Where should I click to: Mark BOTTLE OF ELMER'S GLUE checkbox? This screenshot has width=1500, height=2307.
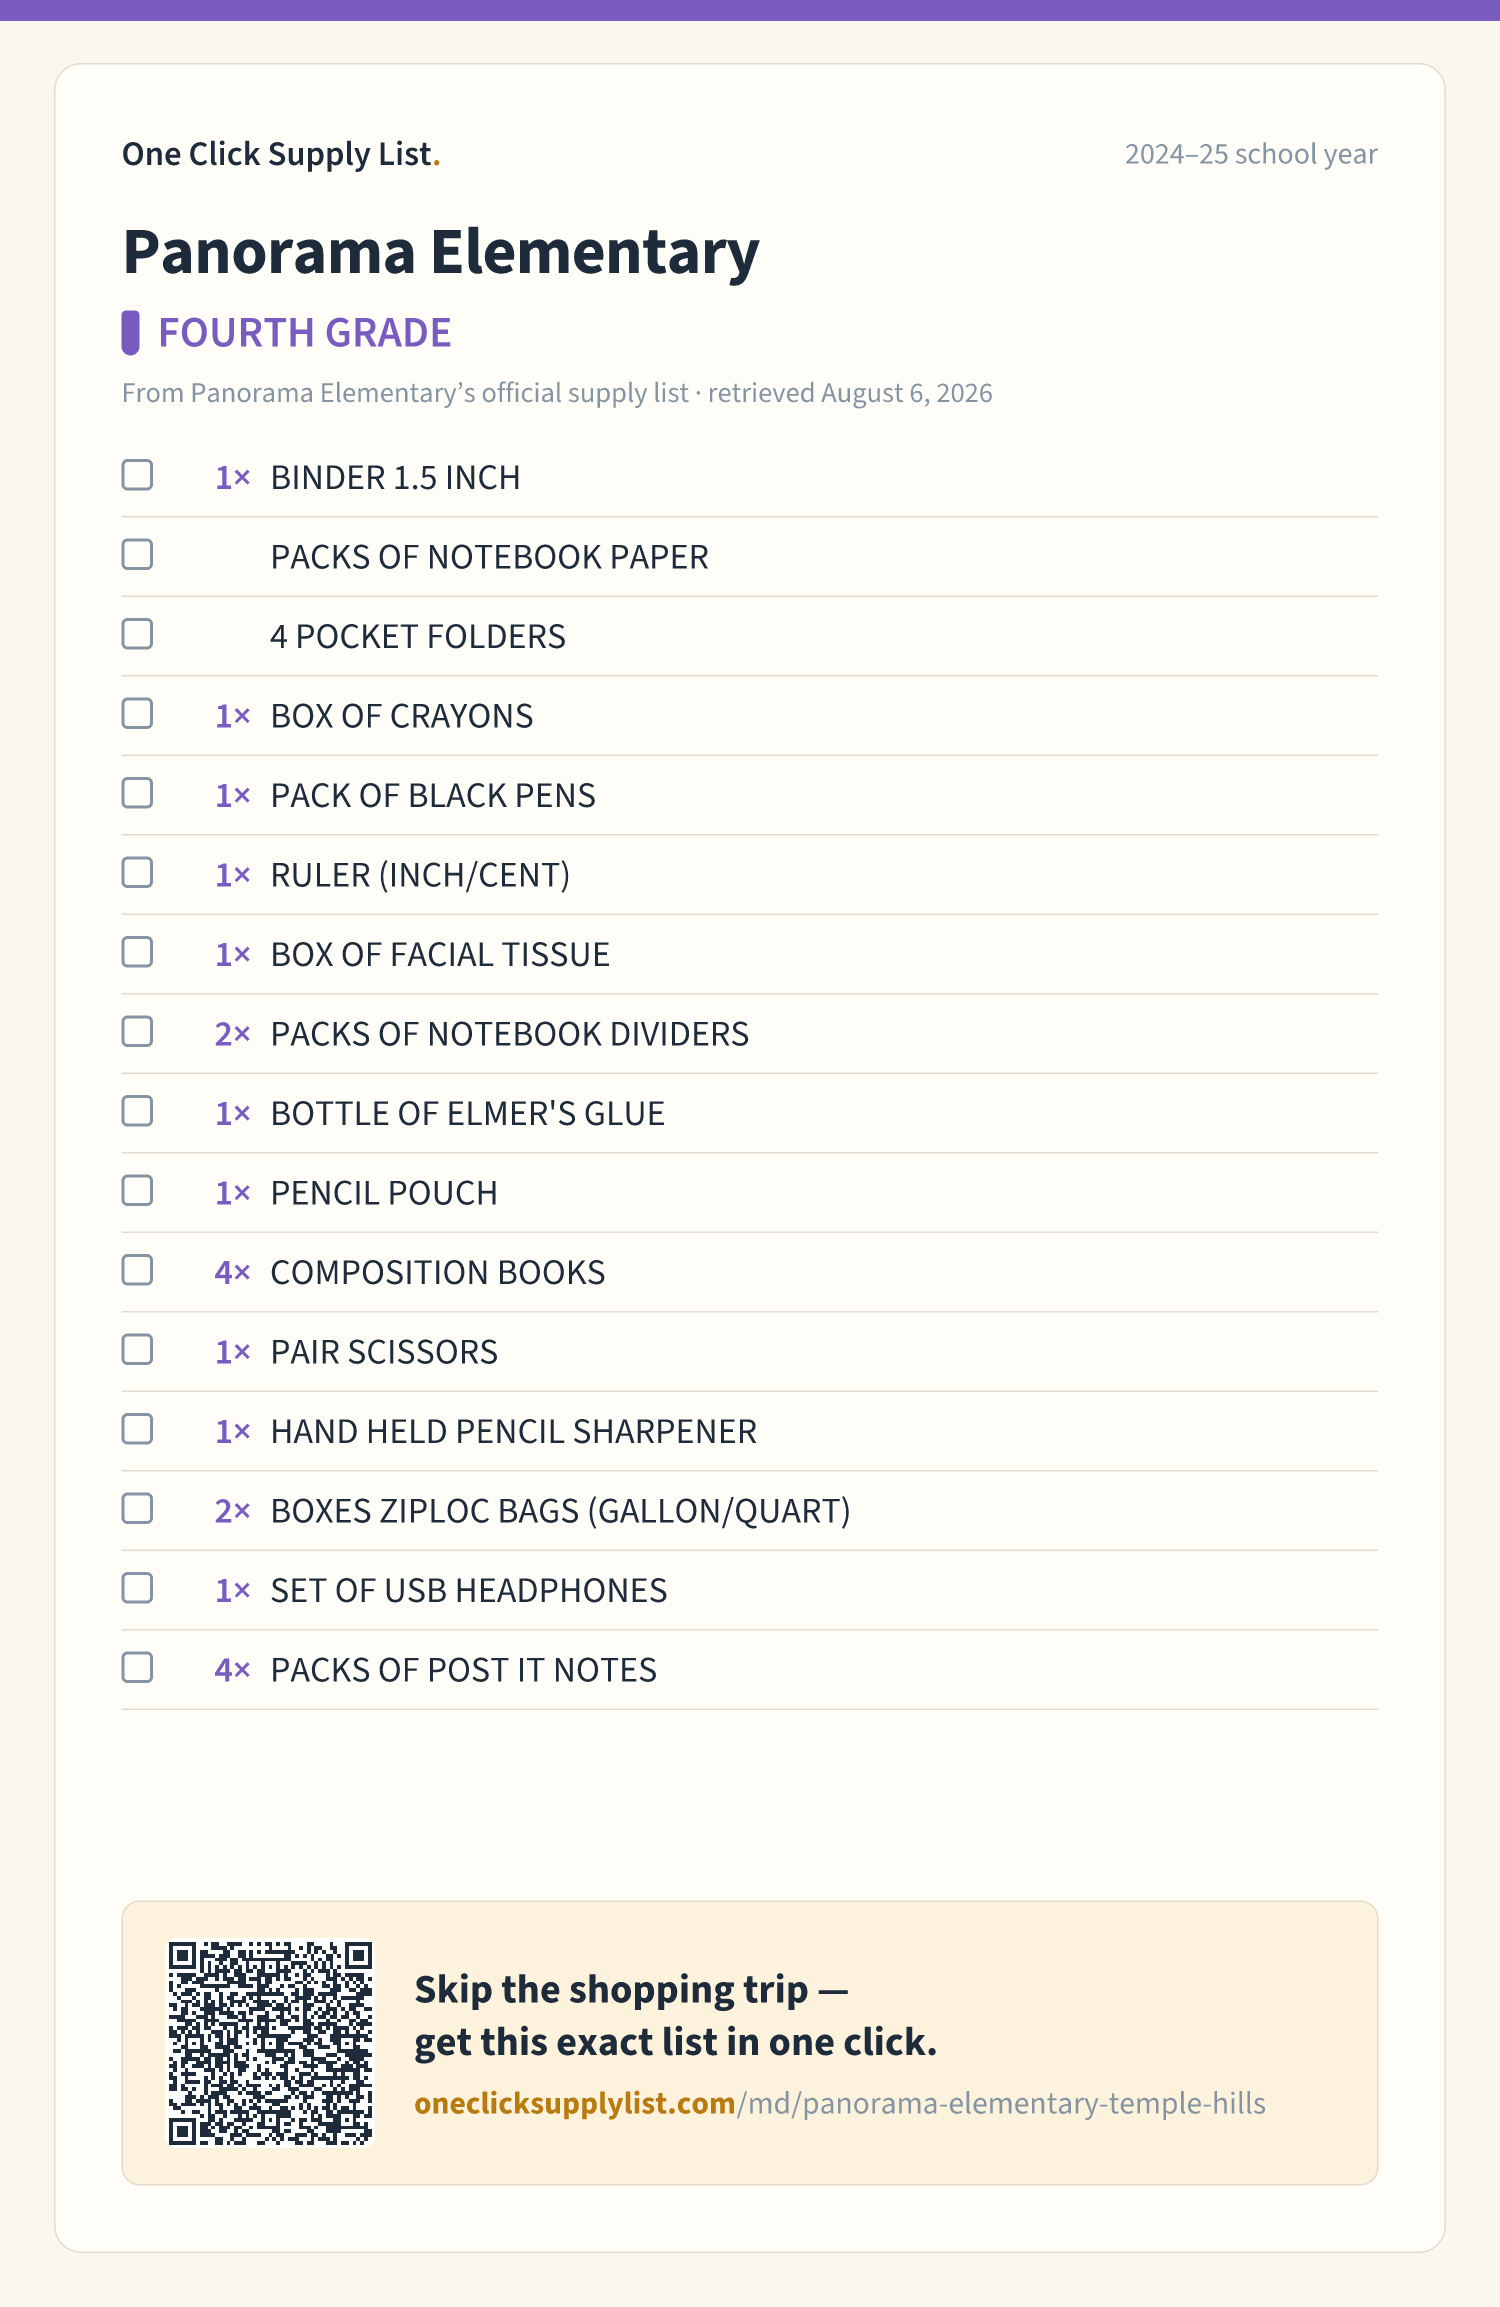tap(137, 1111)
